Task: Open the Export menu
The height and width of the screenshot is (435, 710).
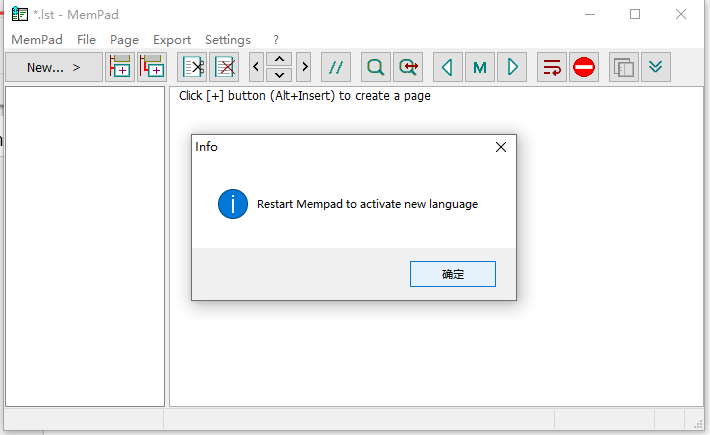Action: pyautogui.click(x=172, y=40)
